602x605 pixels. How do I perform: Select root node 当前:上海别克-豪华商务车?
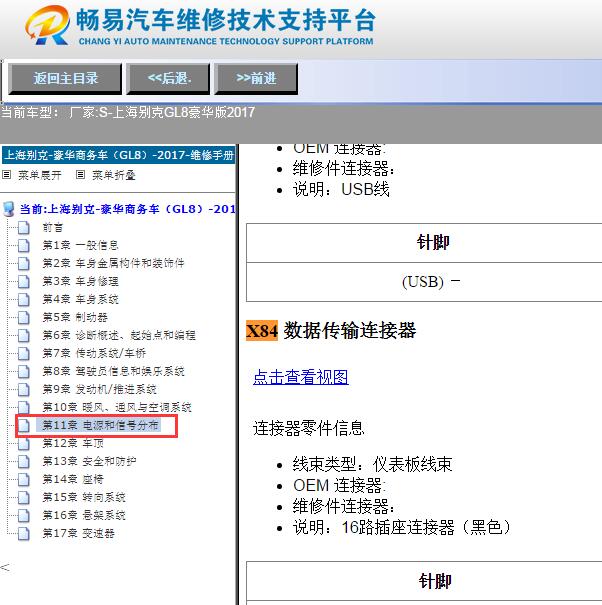pos(127,209)
